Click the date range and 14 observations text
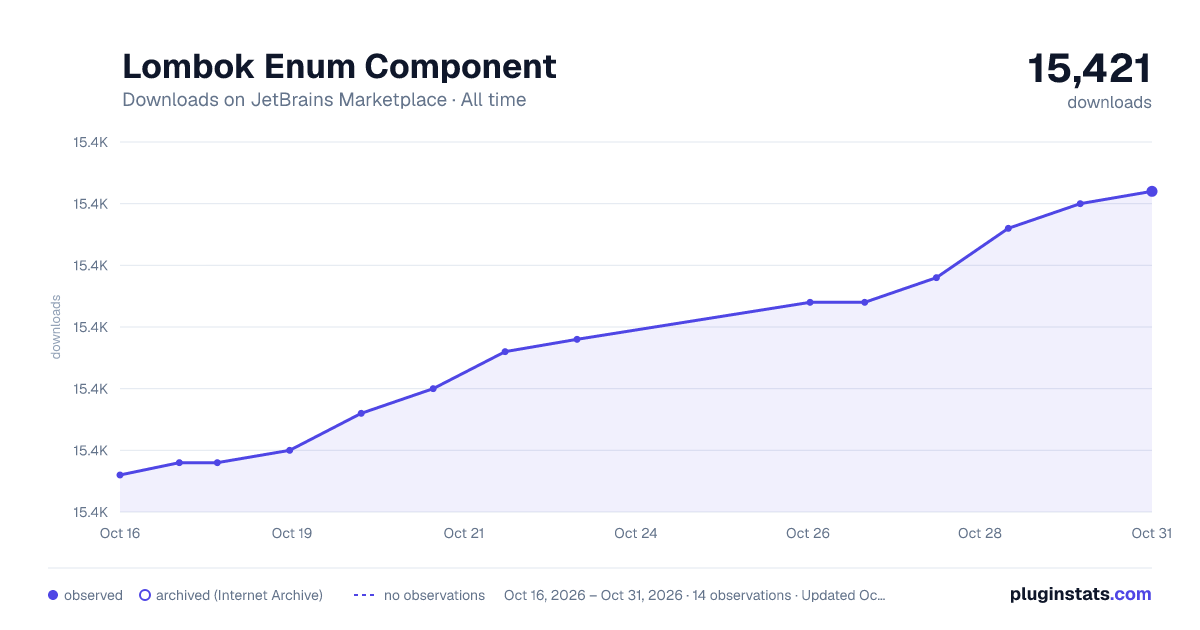This screenshot has height=630, width=1200. [695, 595]
